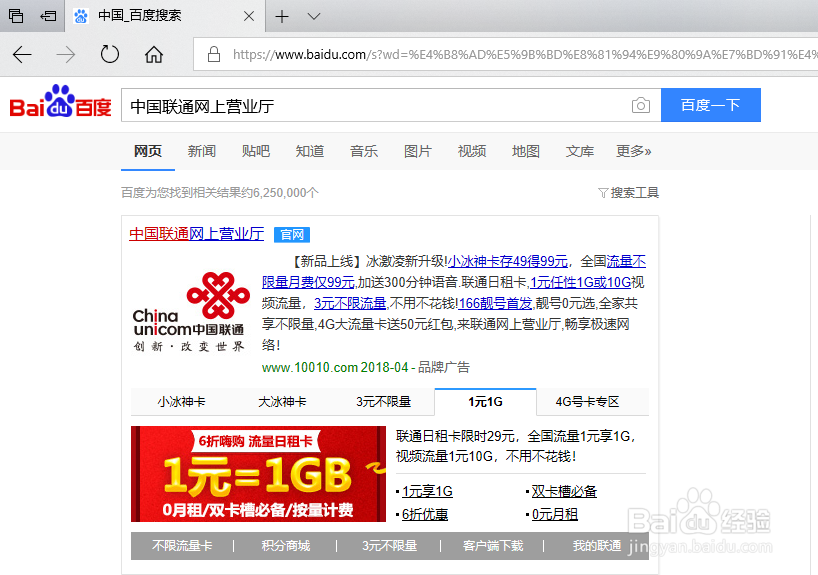
Task: Focus the Baidu search input box
Action: tap(374, 105)
